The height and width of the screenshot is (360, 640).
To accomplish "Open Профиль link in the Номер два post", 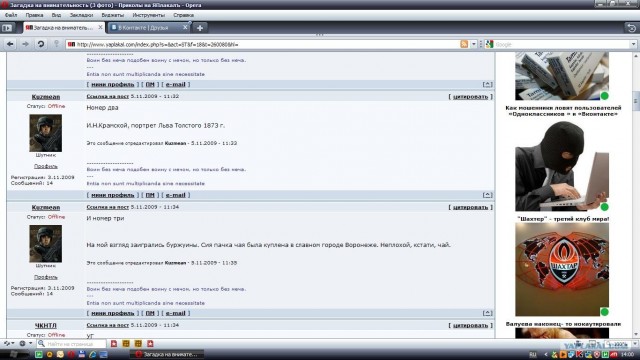I will pos(46,167).
